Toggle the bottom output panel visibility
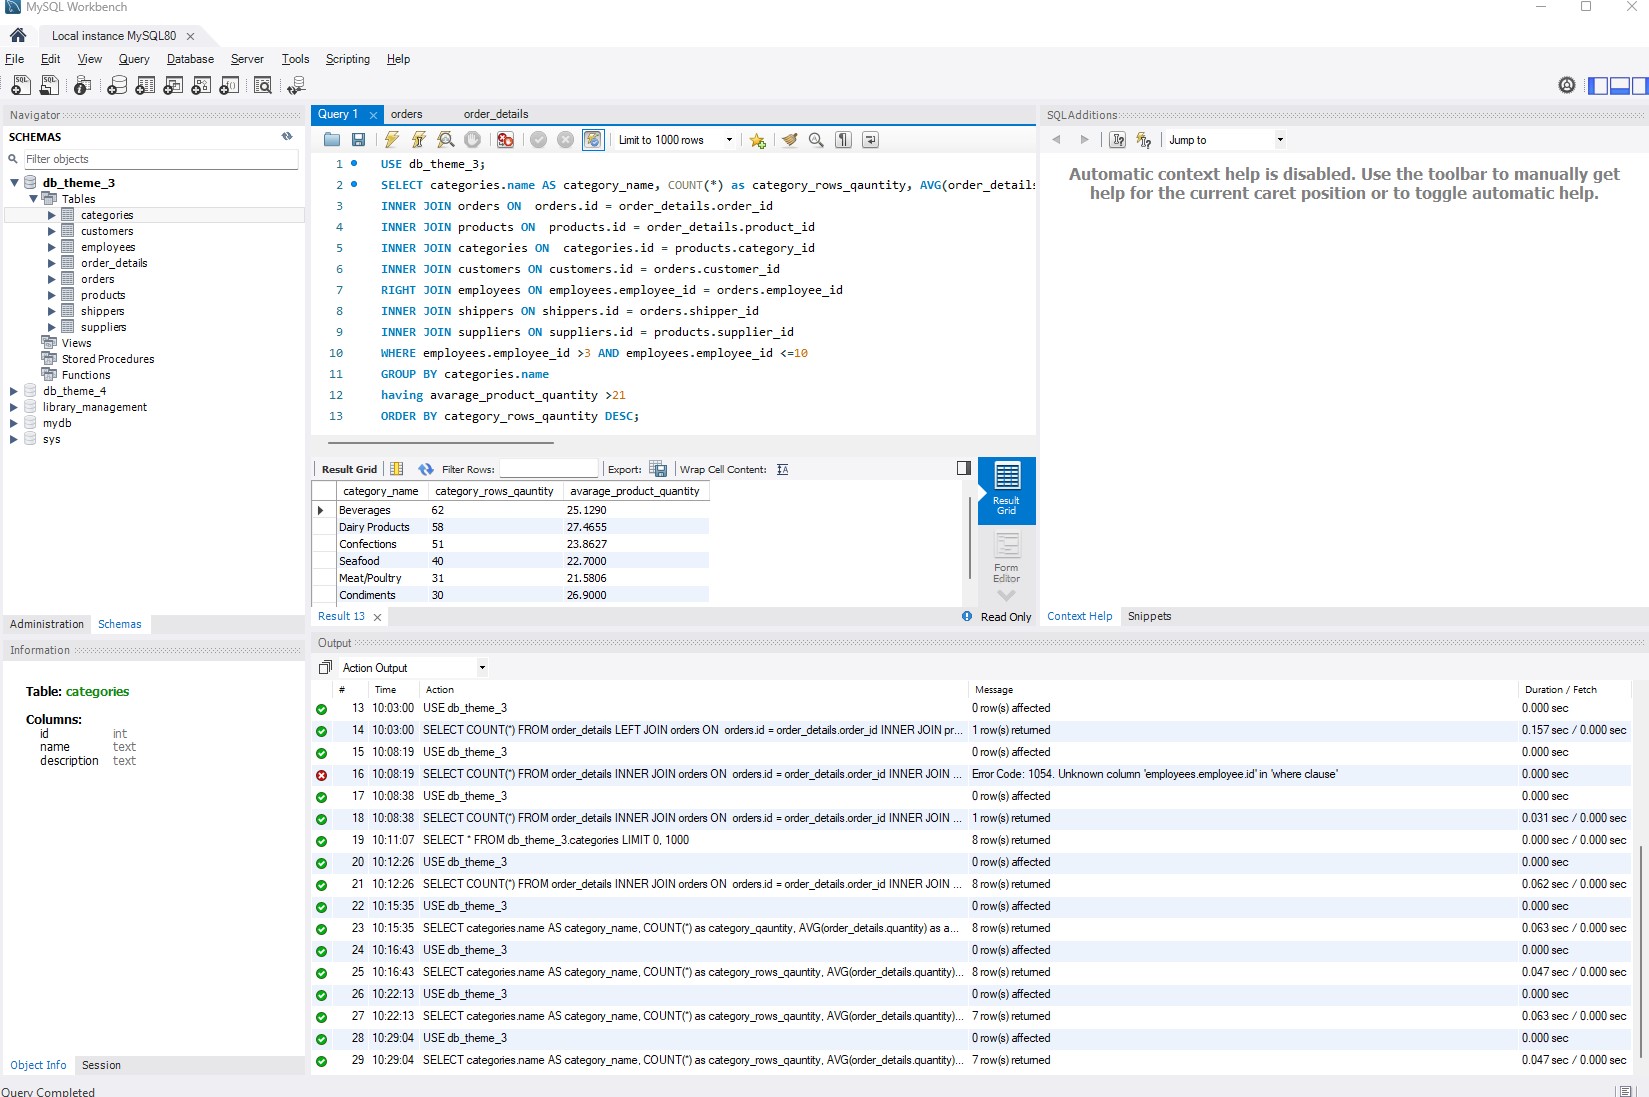 pyautogui.click(x=1619, y=86)
